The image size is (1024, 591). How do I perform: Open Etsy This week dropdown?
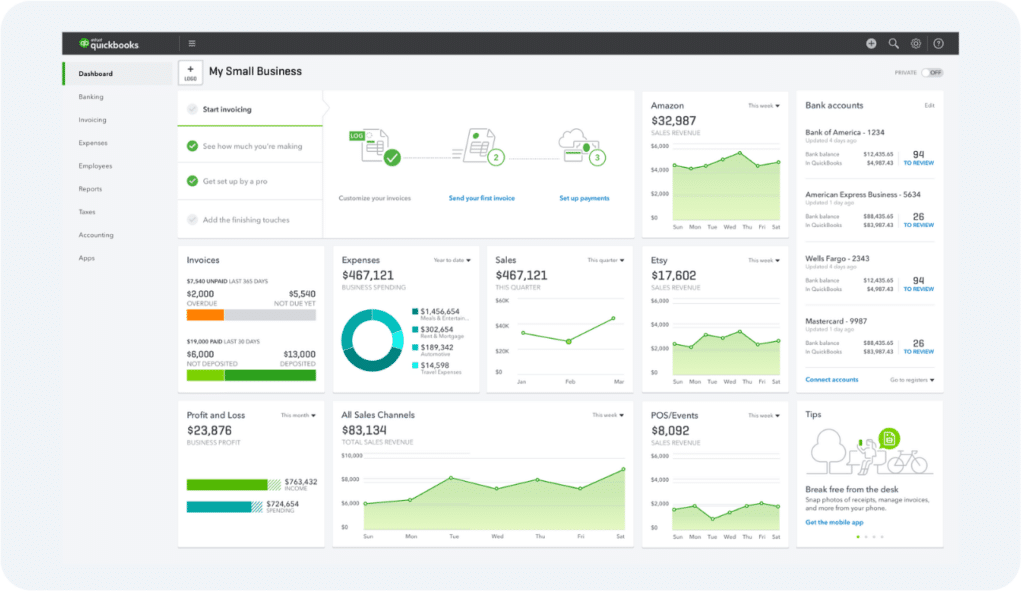(763, 261)
